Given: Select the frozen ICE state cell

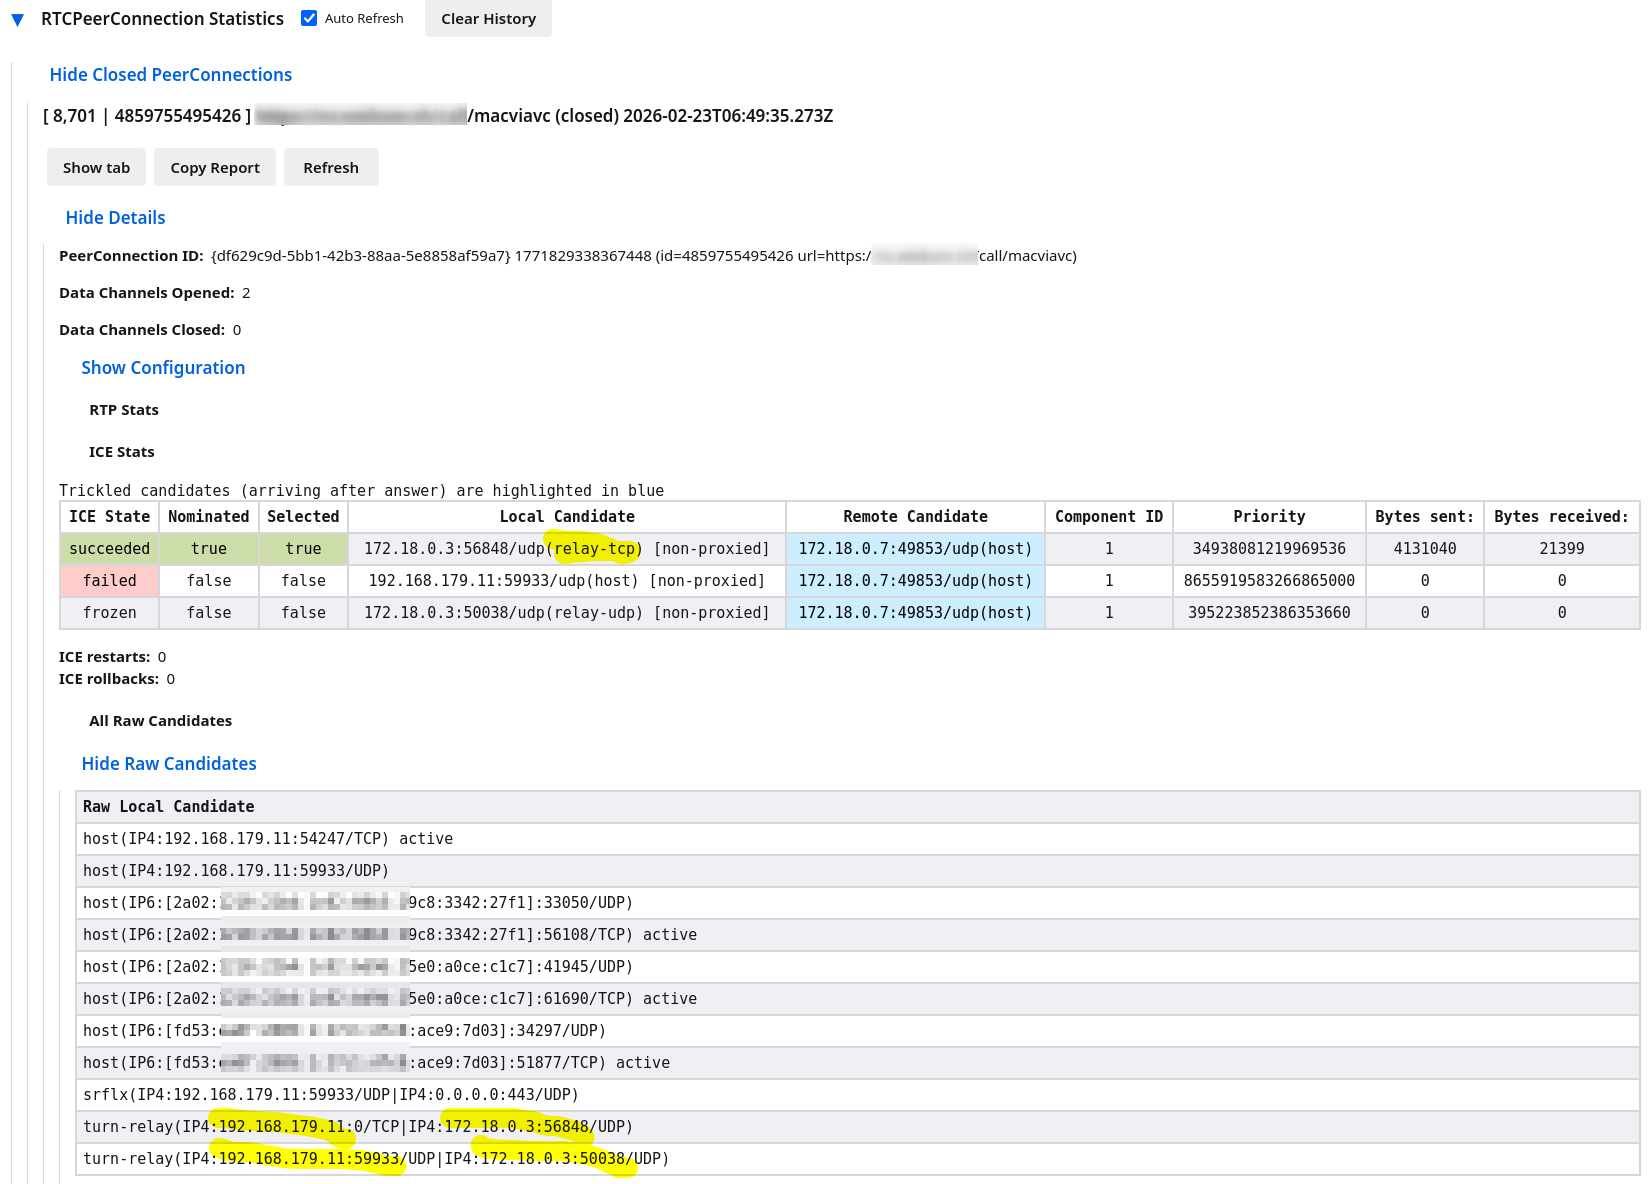Looking at the screenshot, I should tap(109, 613).
